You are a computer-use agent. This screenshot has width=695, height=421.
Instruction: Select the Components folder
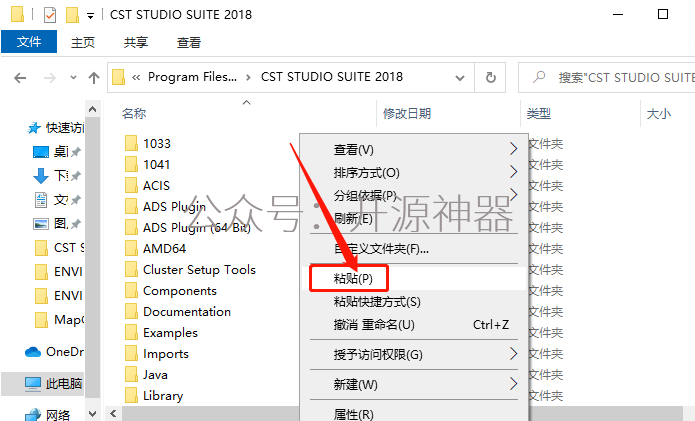tap(180, 291)
